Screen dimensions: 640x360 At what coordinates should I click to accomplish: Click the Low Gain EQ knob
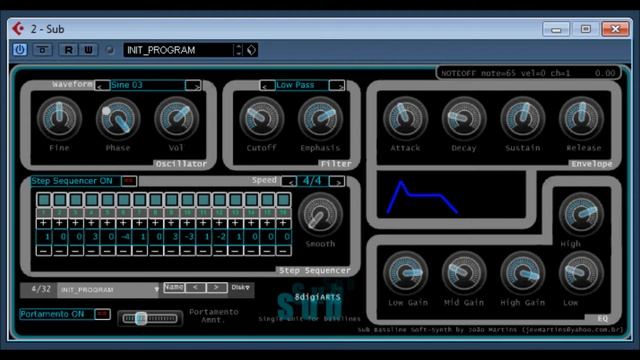coord(405,273)
